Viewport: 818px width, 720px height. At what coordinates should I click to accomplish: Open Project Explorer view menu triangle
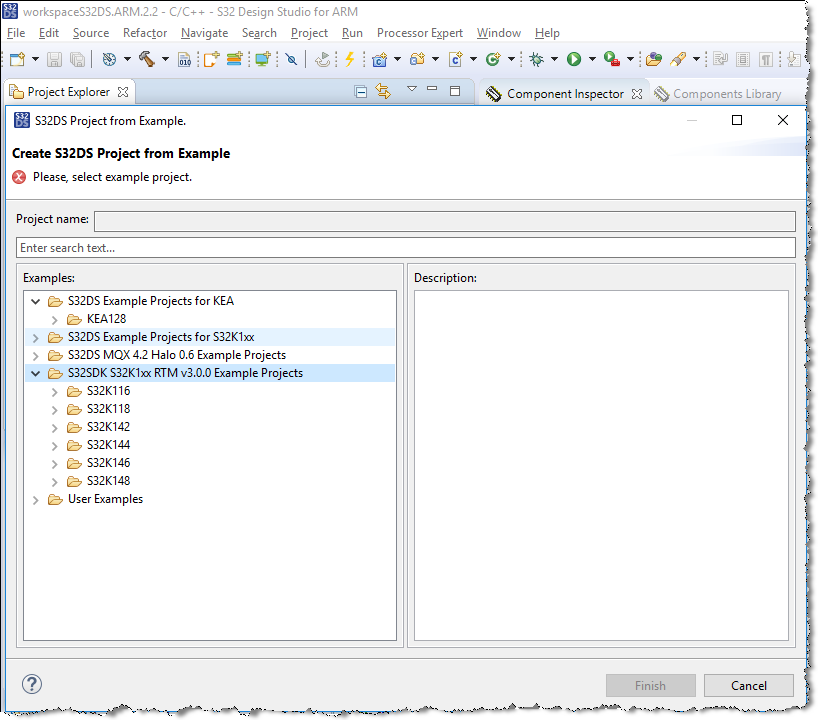coord(412,89)
